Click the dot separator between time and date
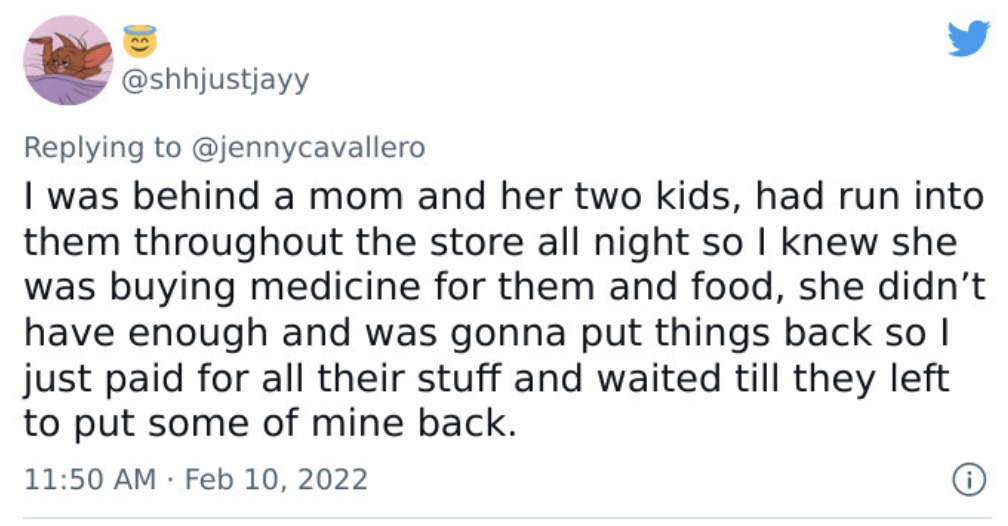 170,480
